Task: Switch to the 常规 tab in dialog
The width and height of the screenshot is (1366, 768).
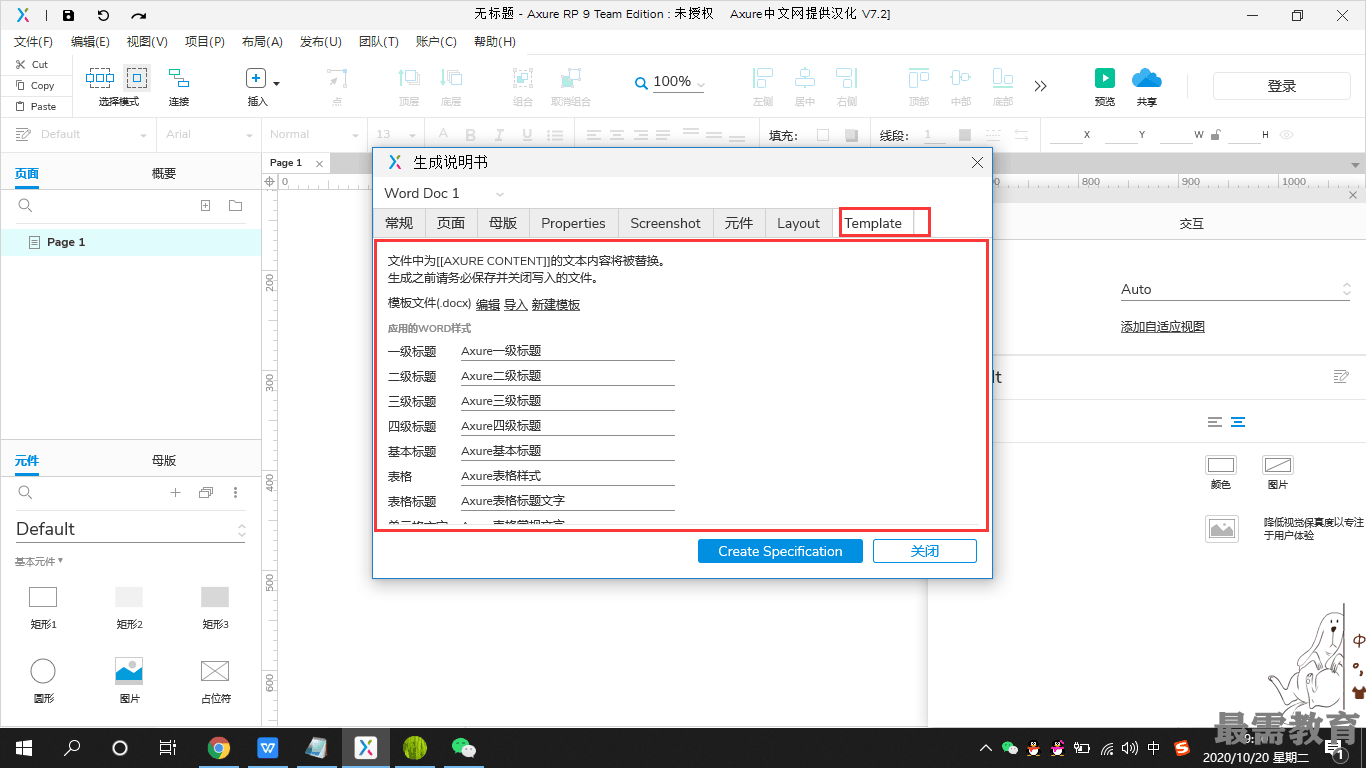Action: pos(399,223)
